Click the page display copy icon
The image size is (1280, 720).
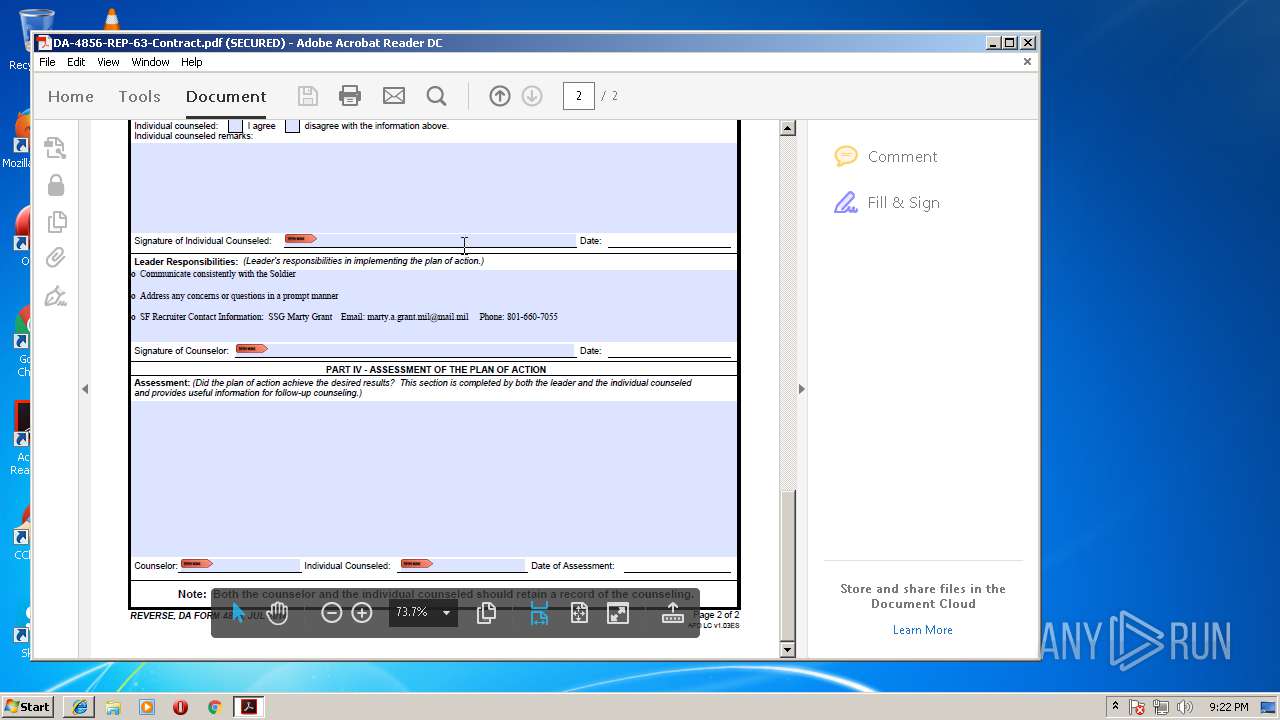point(486,613)
